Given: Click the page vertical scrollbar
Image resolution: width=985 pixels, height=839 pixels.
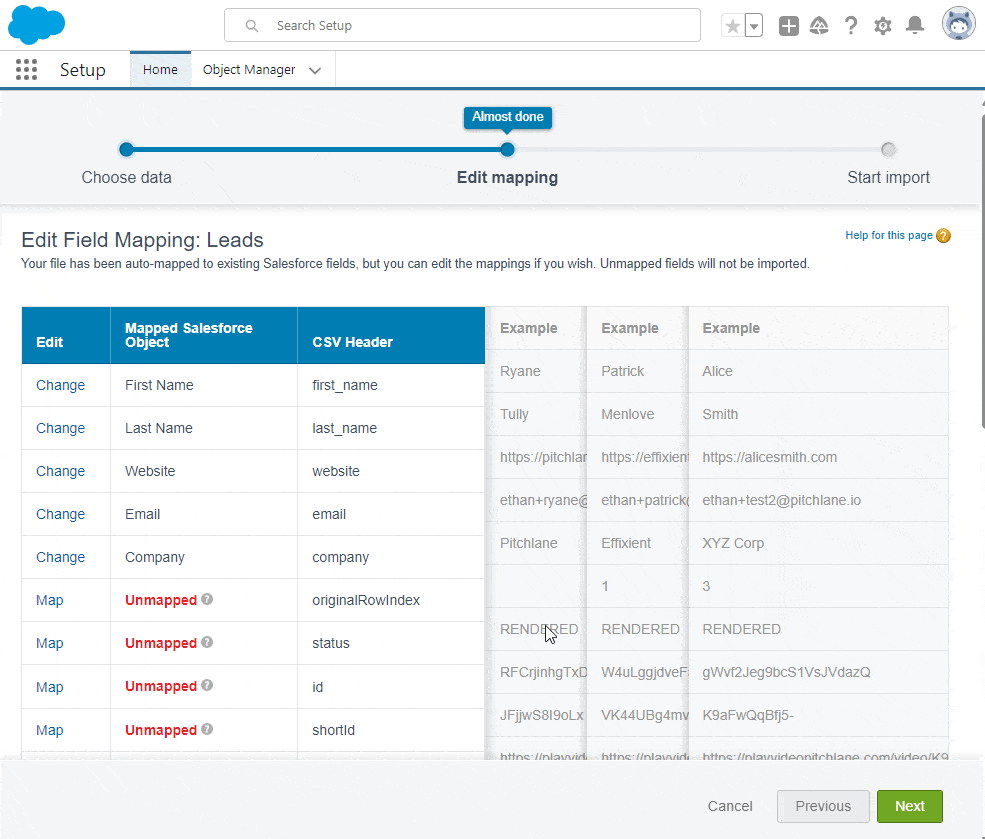Looking at the screenshot, I should coord(981,270).
